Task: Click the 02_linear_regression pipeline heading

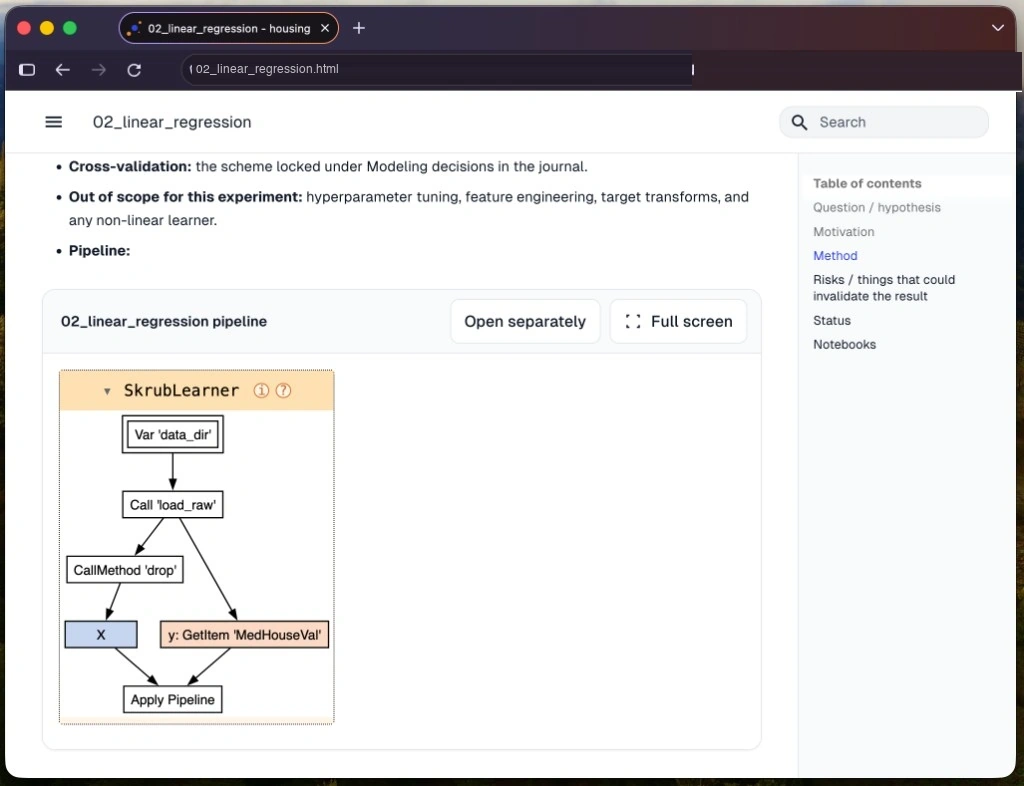Action: click(164, 321)
